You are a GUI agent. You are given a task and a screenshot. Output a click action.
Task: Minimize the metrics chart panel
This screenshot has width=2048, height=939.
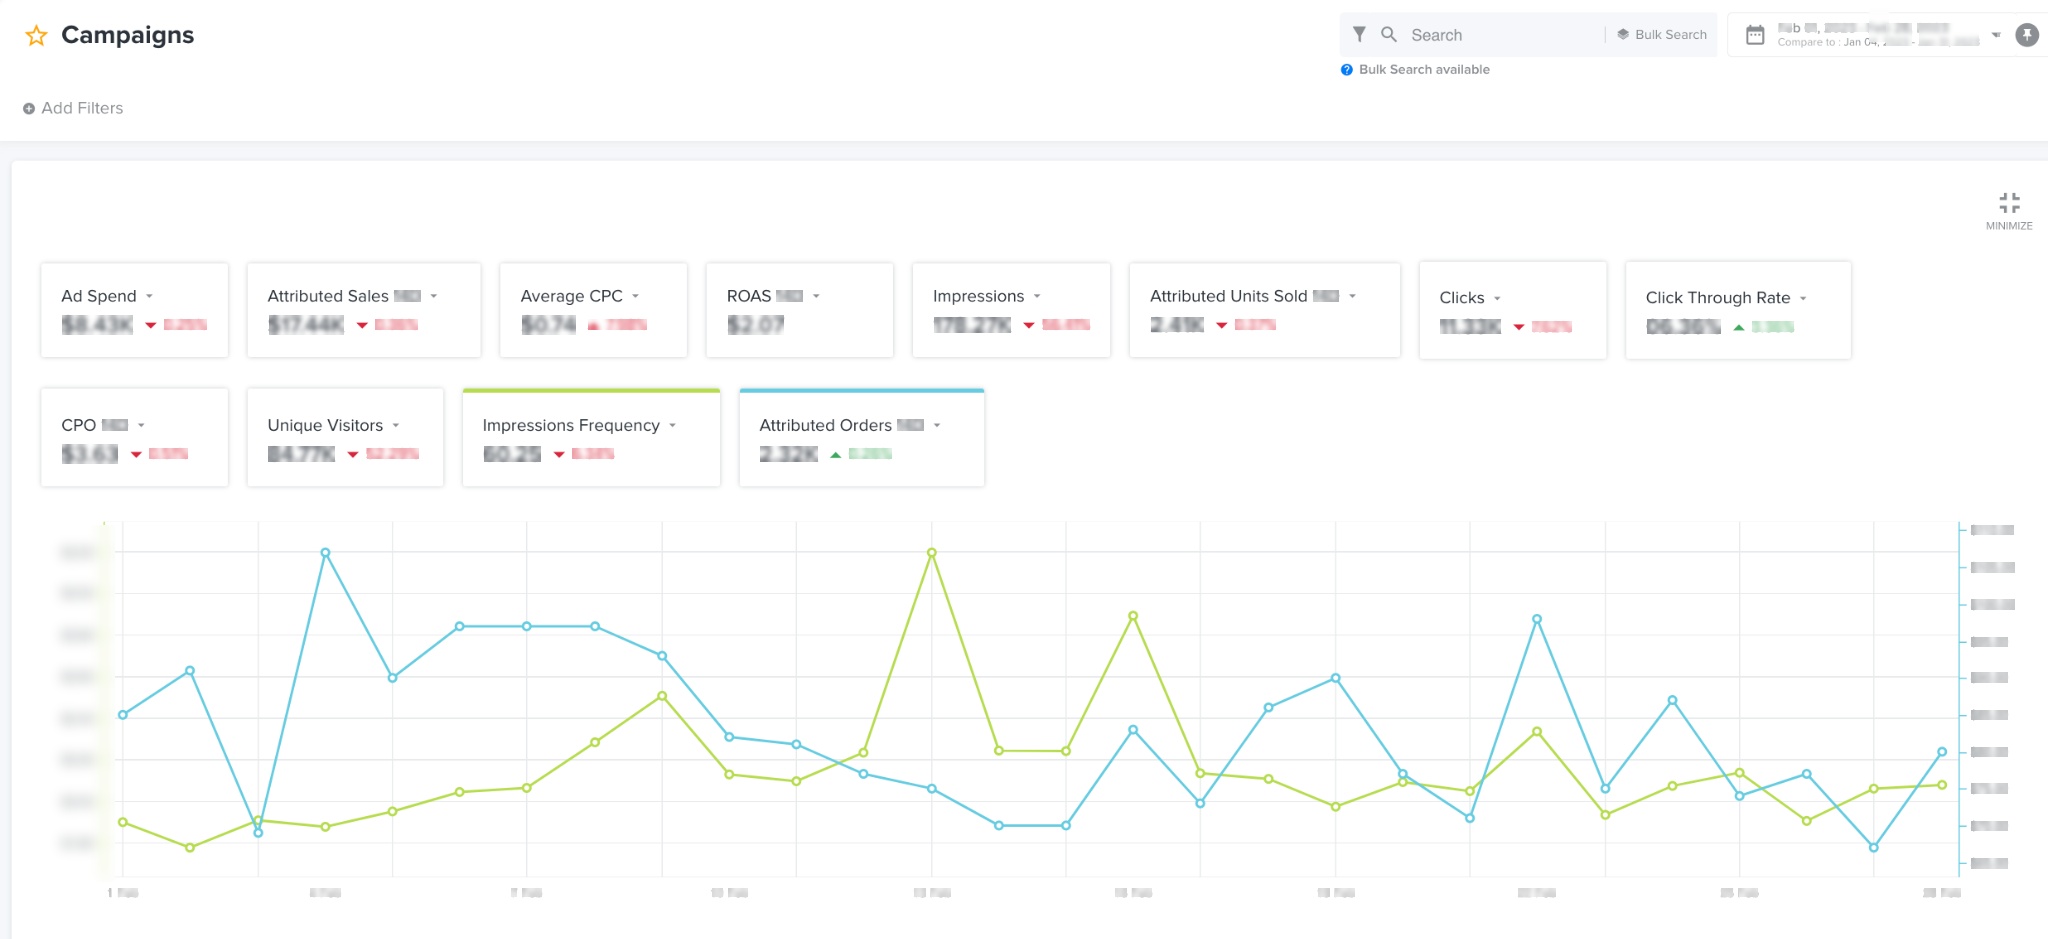click(2009, 211)
